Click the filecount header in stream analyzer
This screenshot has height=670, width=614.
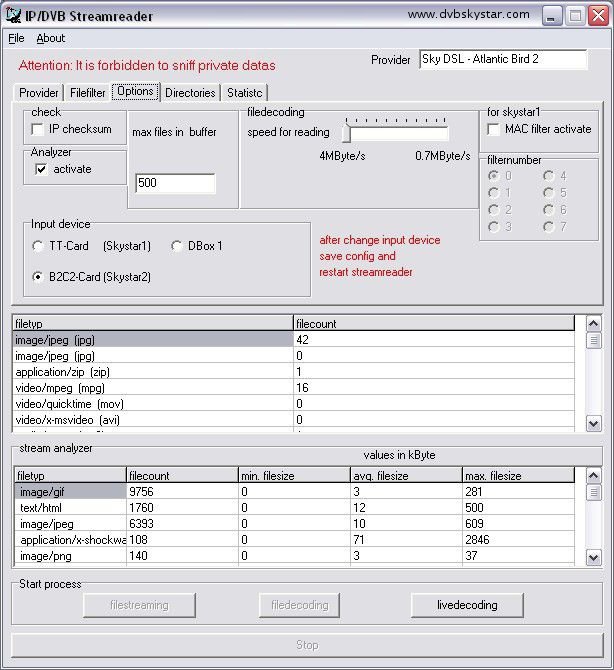tap(182, 476)
